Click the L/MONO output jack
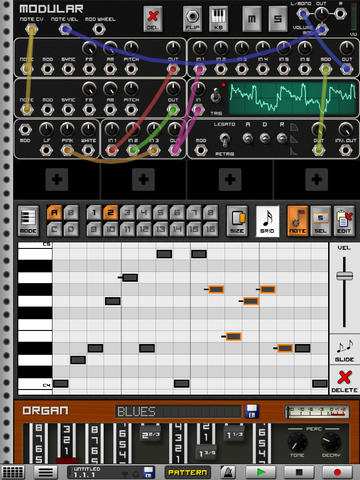This screenshot has width=360, height=480. (x=303, y=14)
